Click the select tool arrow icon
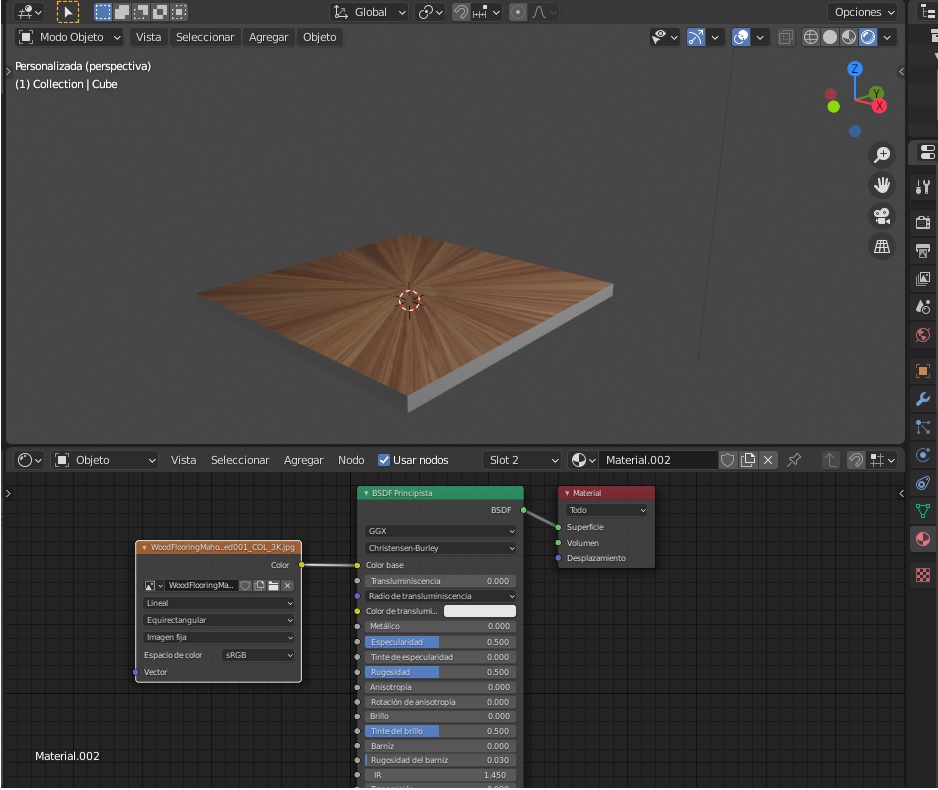The width and height of the screenshot is (938, 790). [x=68, y=12]
